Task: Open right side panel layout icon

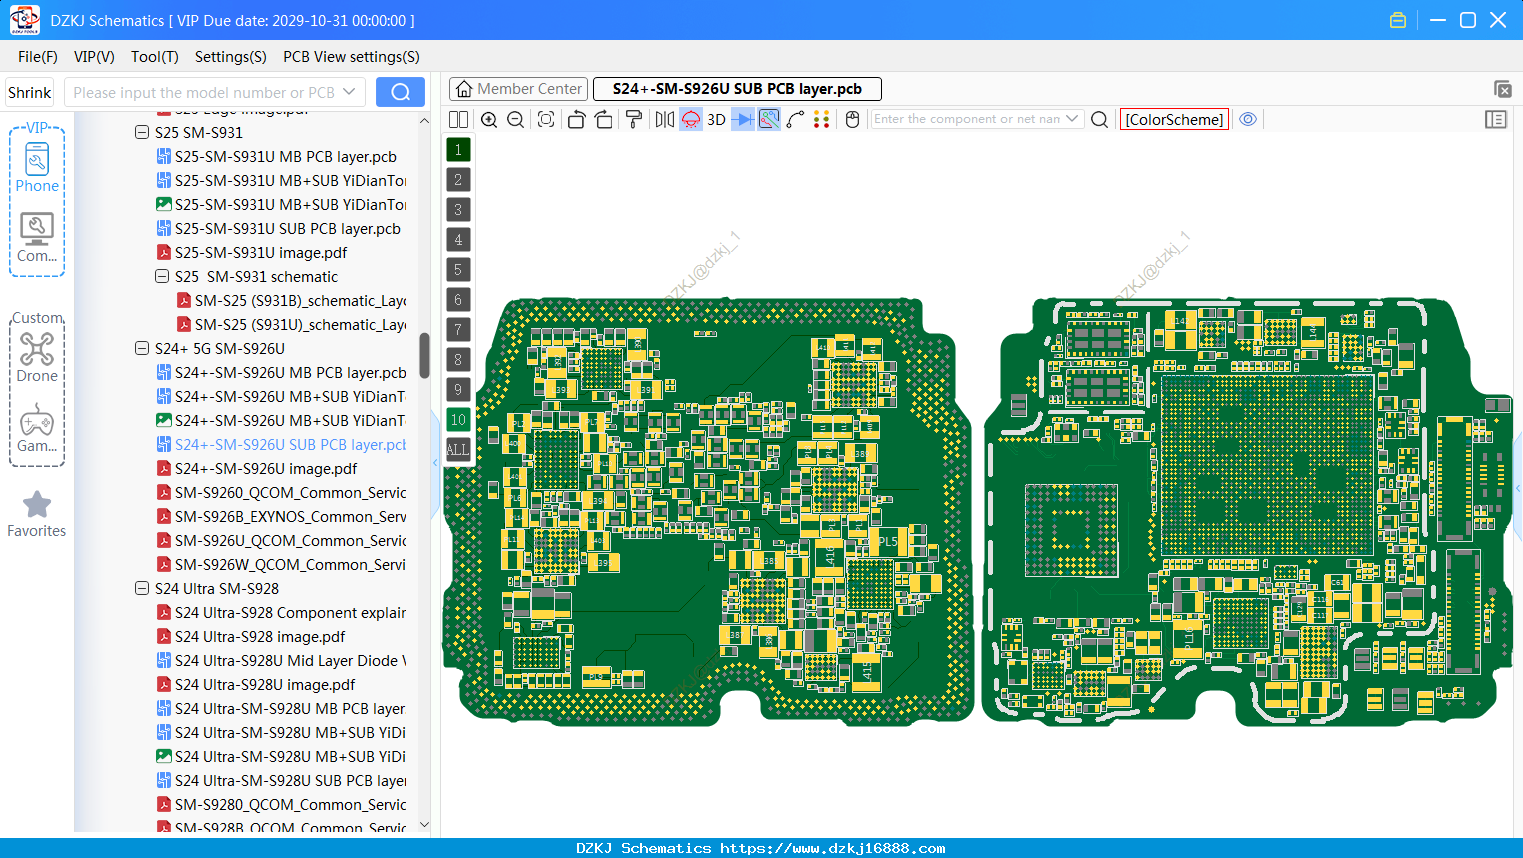Action: coord(1496,119)
